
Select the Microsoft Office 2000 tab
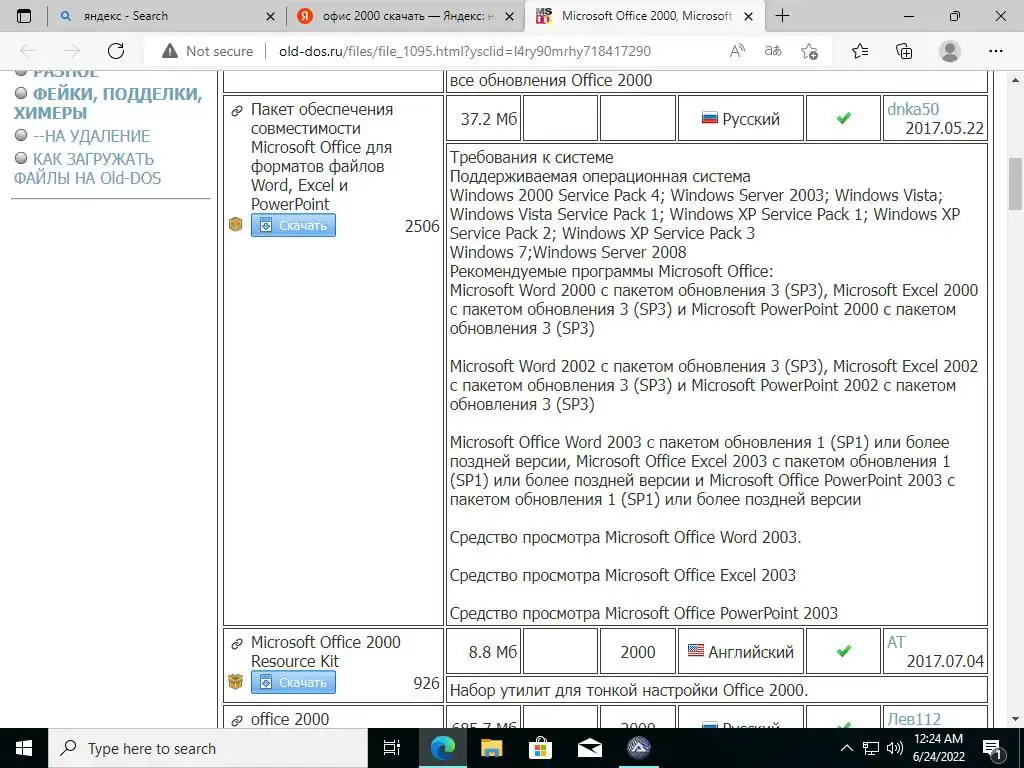click(643, 16)
